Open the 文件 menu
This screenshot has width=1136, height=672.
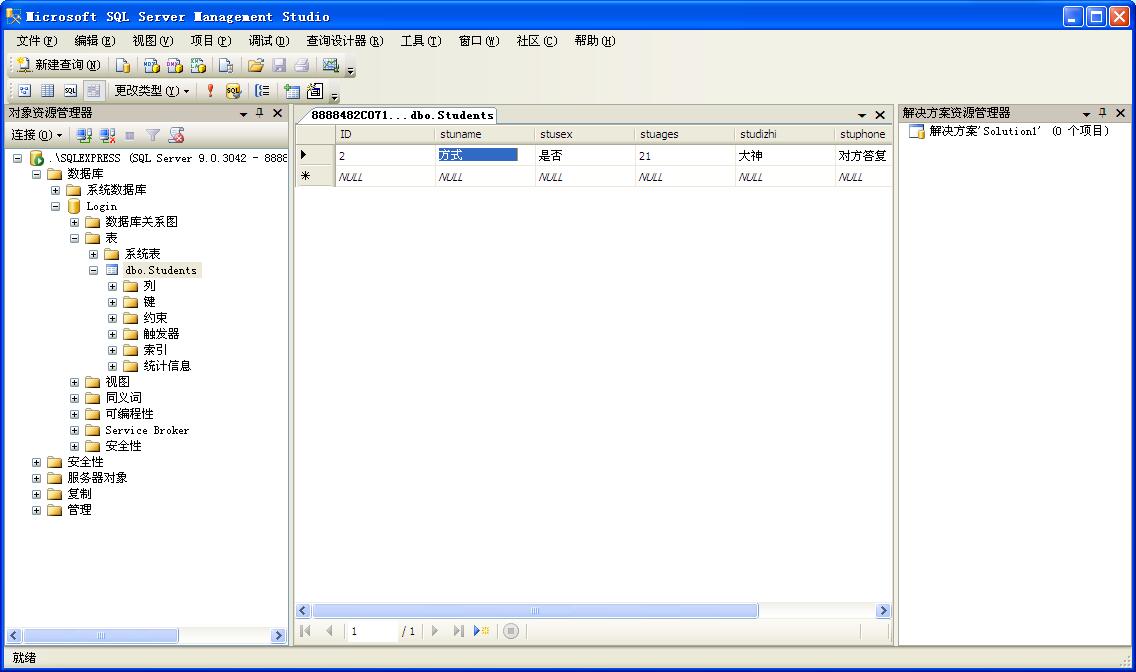click(x=36, y=41)
